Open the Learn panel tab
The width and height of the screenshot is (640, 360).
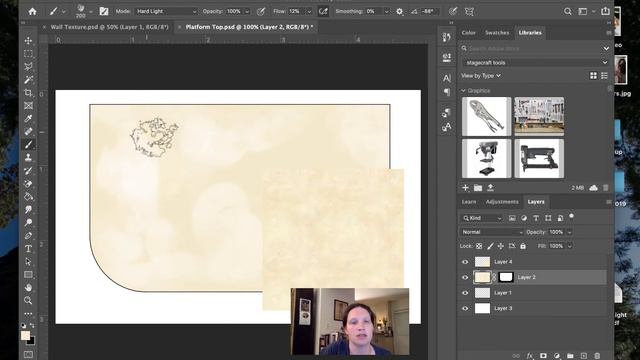tap(469, 202)
